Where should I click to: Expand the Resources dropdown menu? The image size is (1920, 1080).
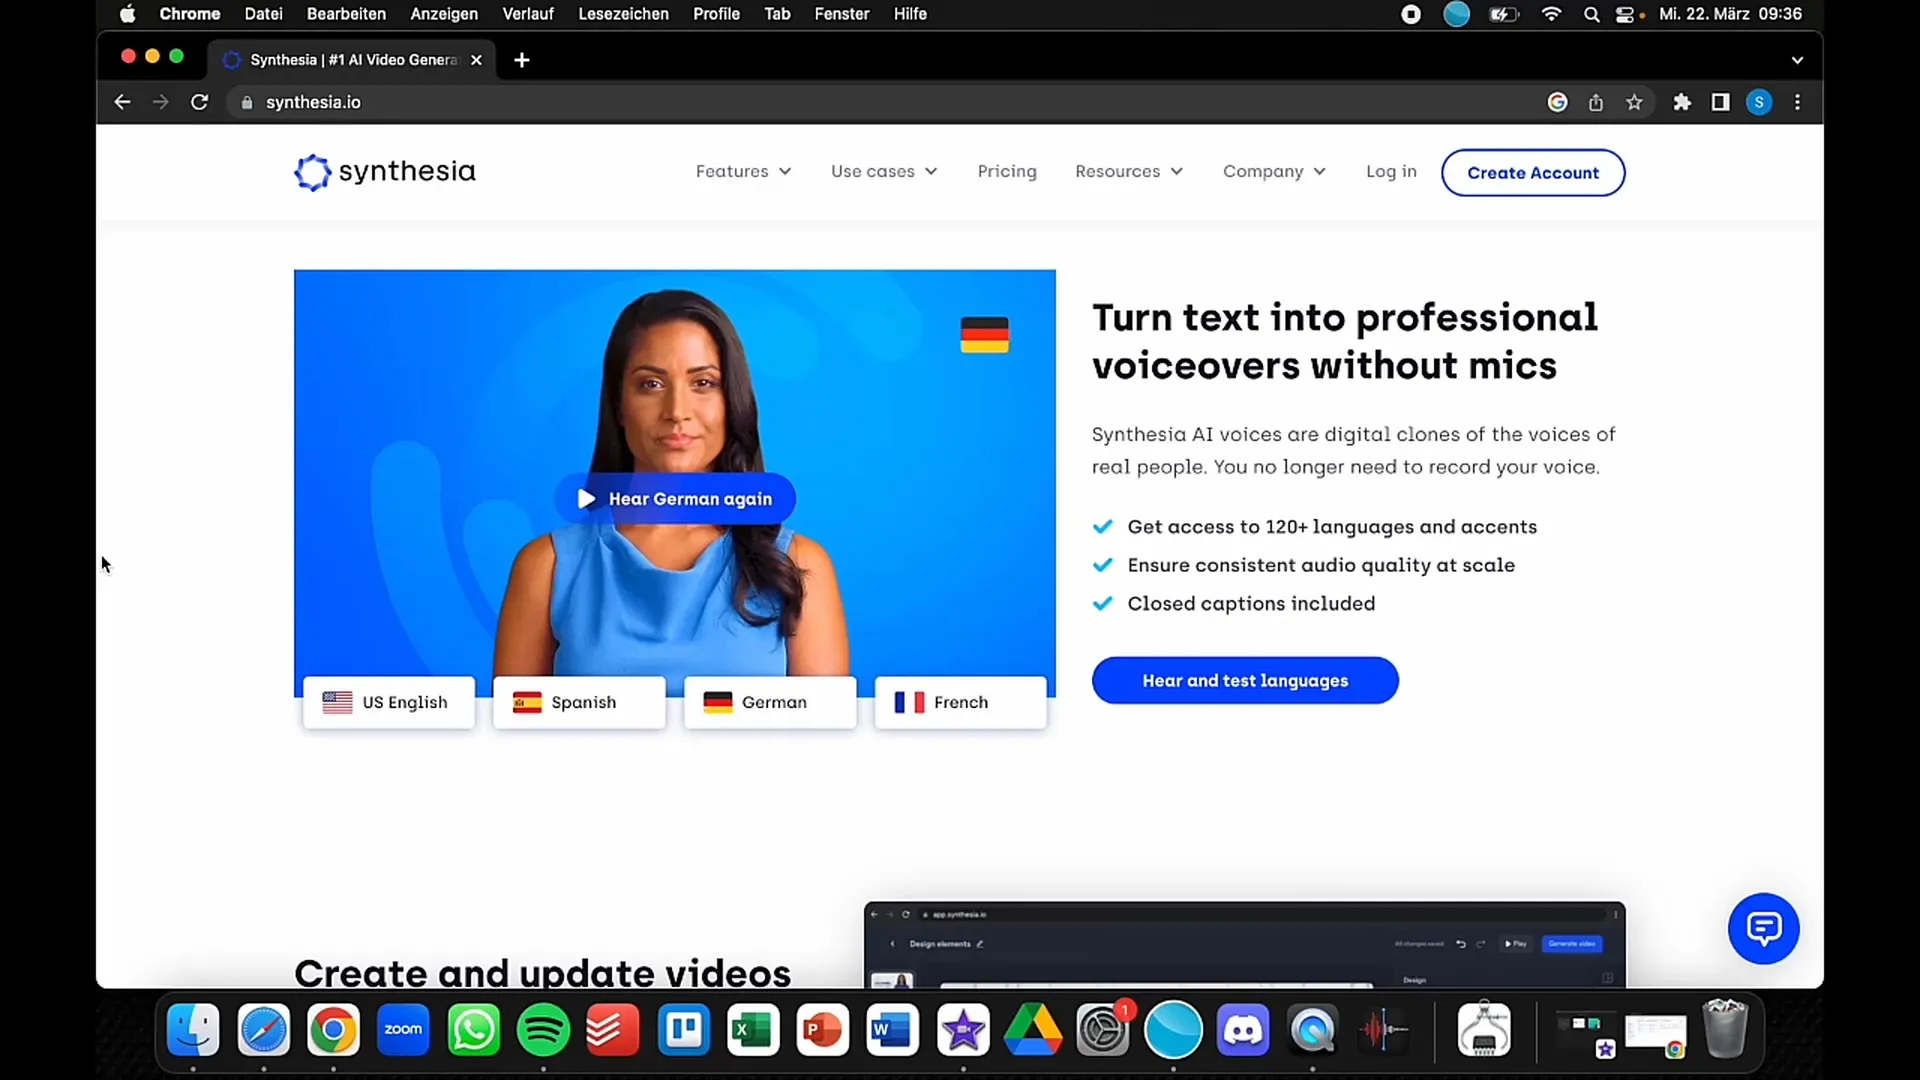tap(1129, 171)
